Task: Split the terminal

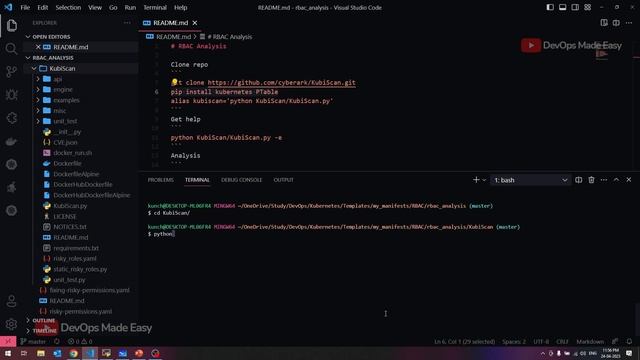Action: tap(578, 180)
